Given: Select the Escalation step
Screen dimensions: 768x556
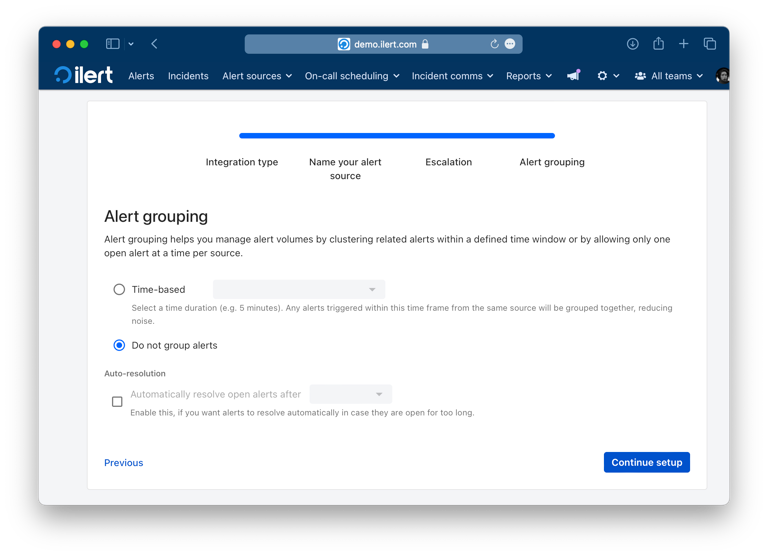Looking at the screenshot, I should pyautogui.click(x=448, y=162).
